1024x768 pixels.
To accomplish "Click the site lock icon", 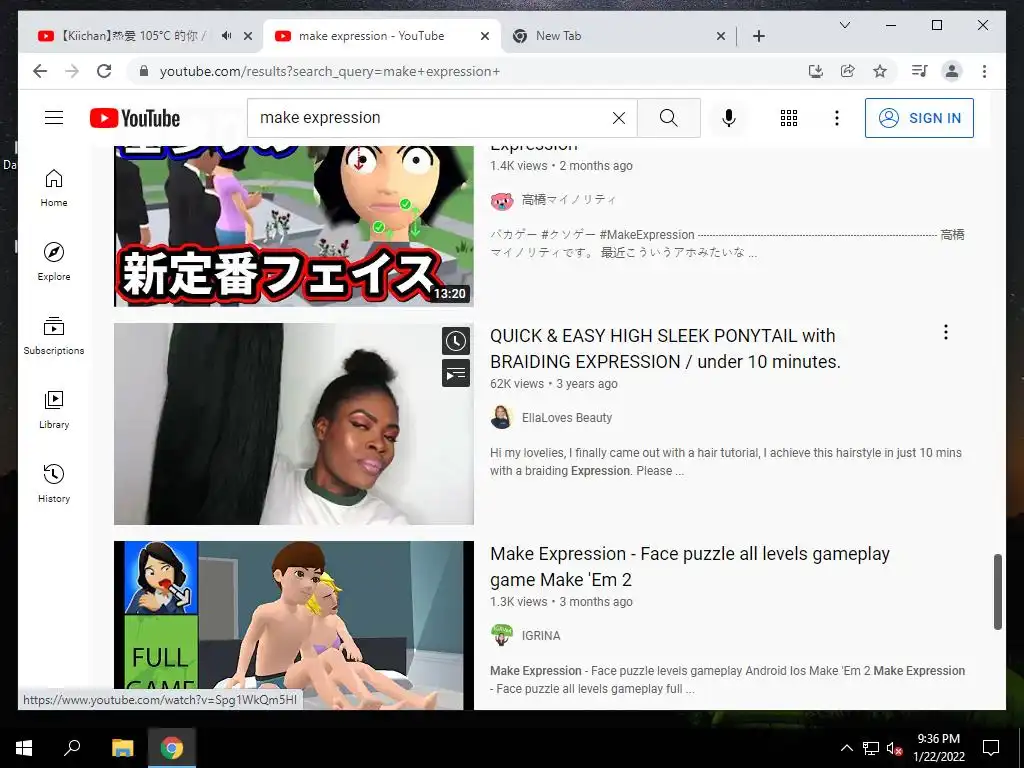I will point(144,71).
